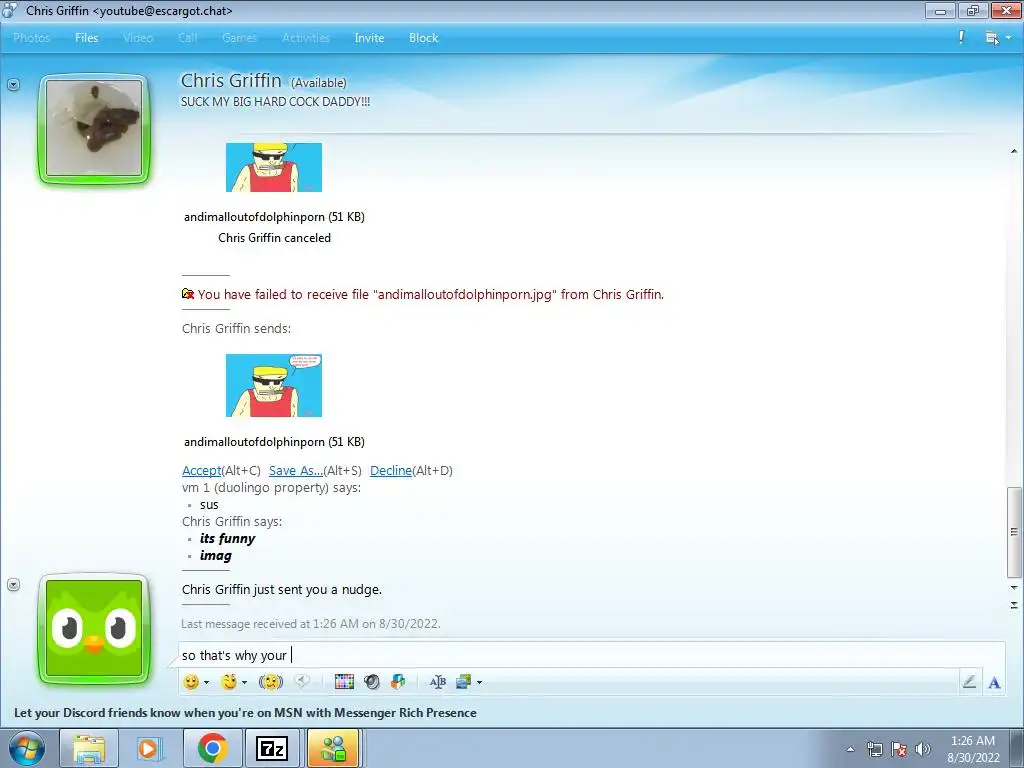This screenshot has height=768, width=1024.
Task: Click in the message input field
Action: tap(591, 655)
